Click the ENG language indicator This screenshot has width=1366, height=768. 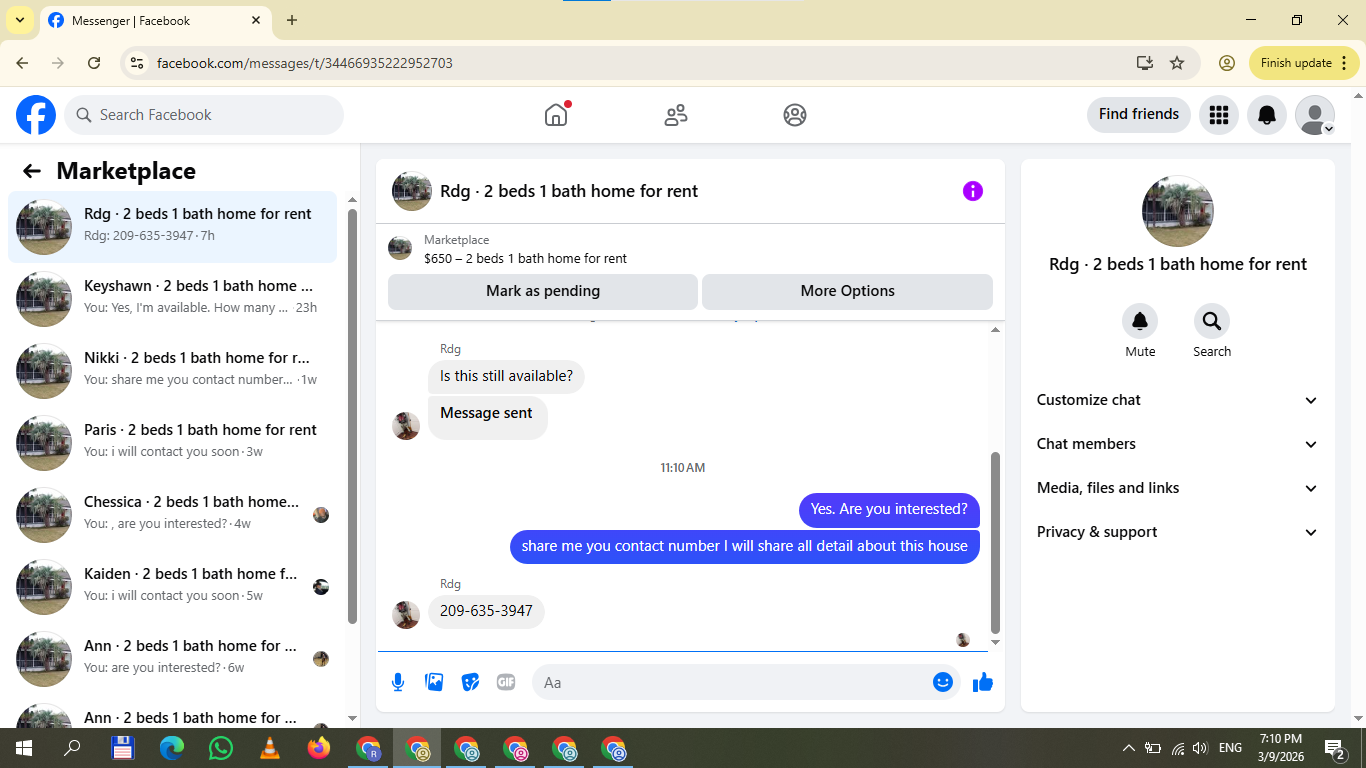point(1230,748)
